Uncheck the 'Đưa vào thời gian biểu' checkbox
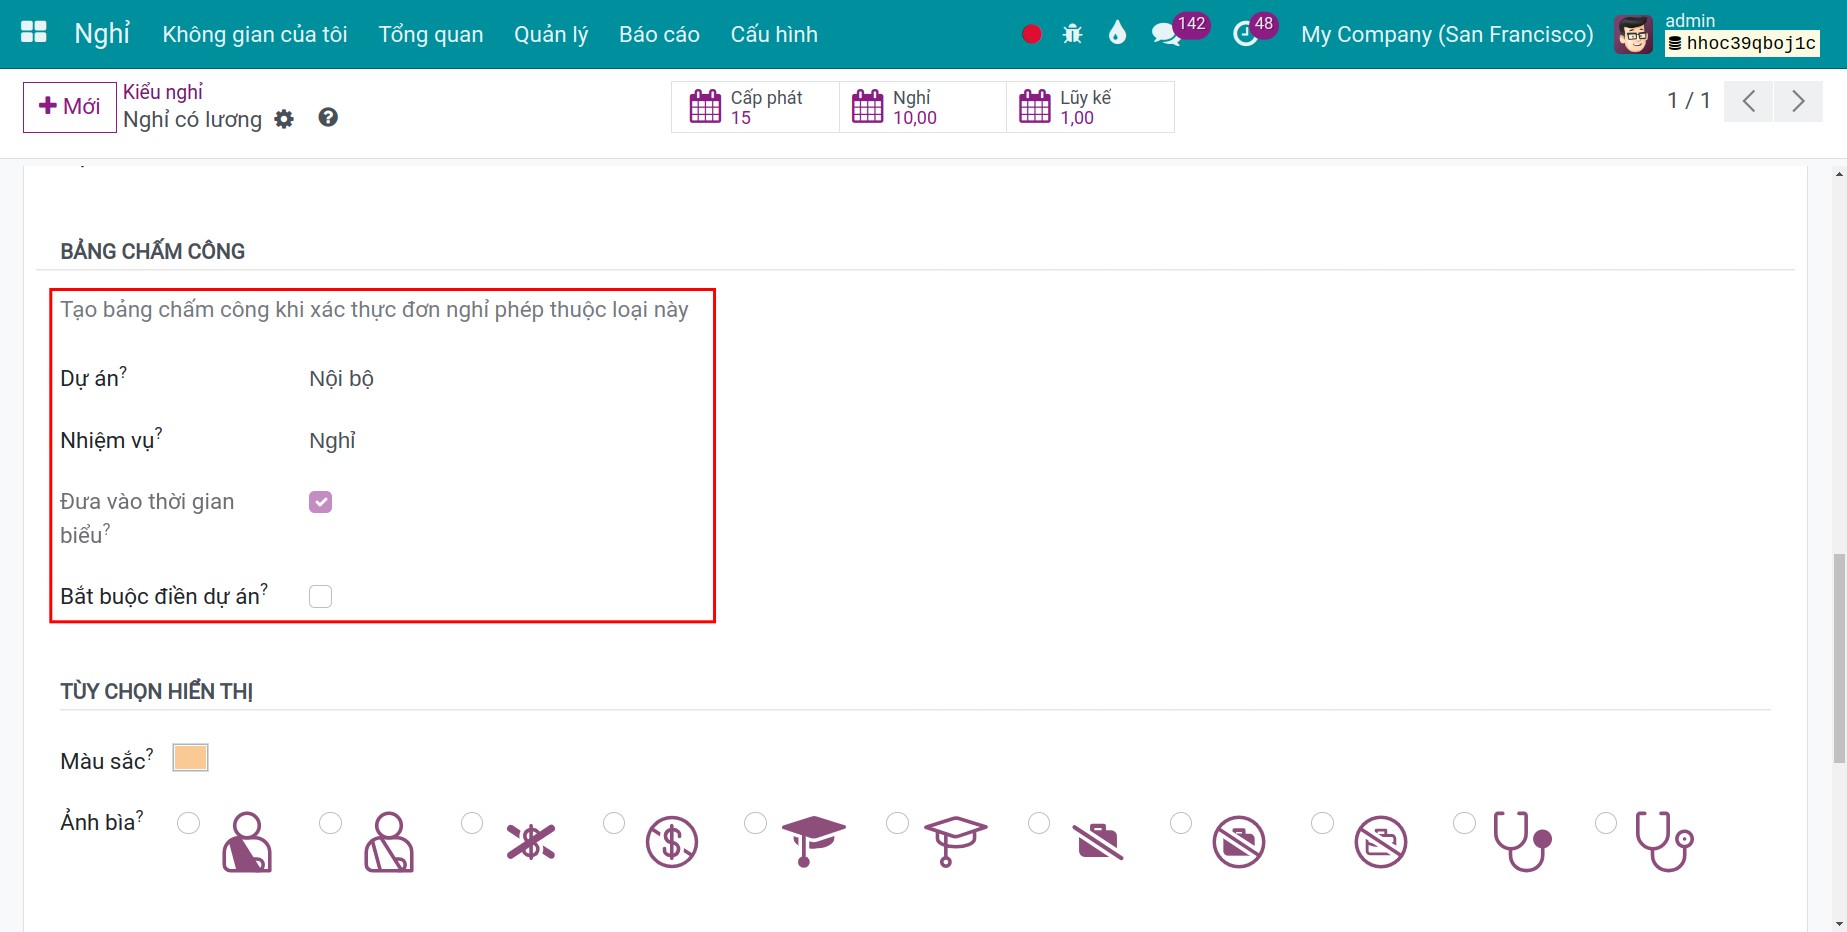1847x932 pixels. (320, 502)
